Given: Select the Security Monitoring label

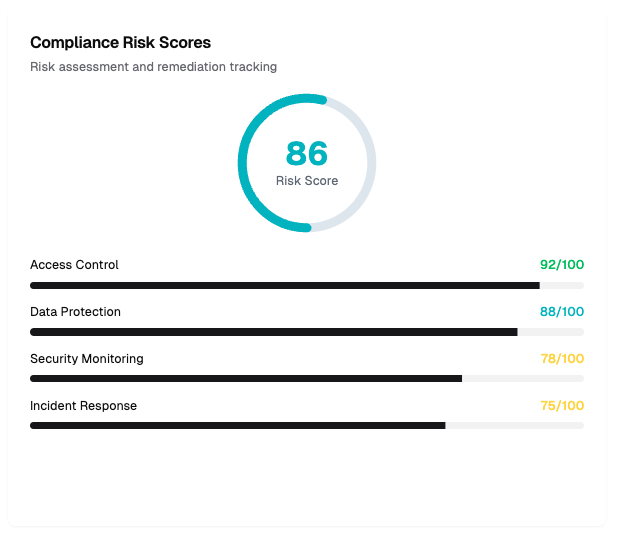Looking at the screenshot, I should pos(86,359).
